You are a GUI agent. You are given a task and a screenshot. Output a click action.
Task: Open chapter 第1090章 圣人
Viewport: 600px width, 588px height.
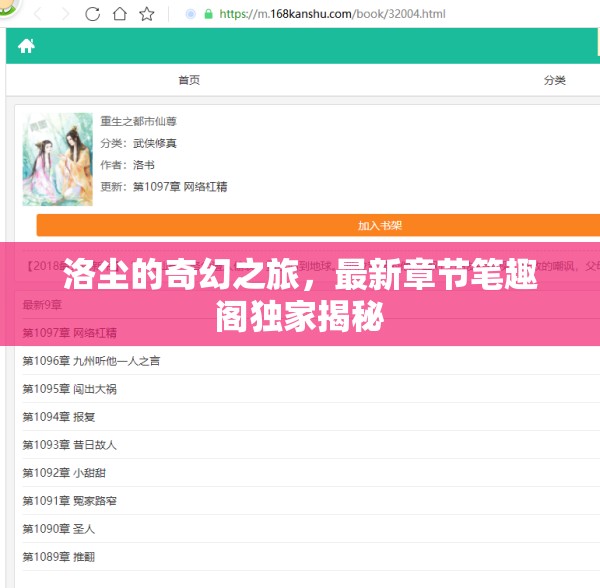(x=59, y=529)
